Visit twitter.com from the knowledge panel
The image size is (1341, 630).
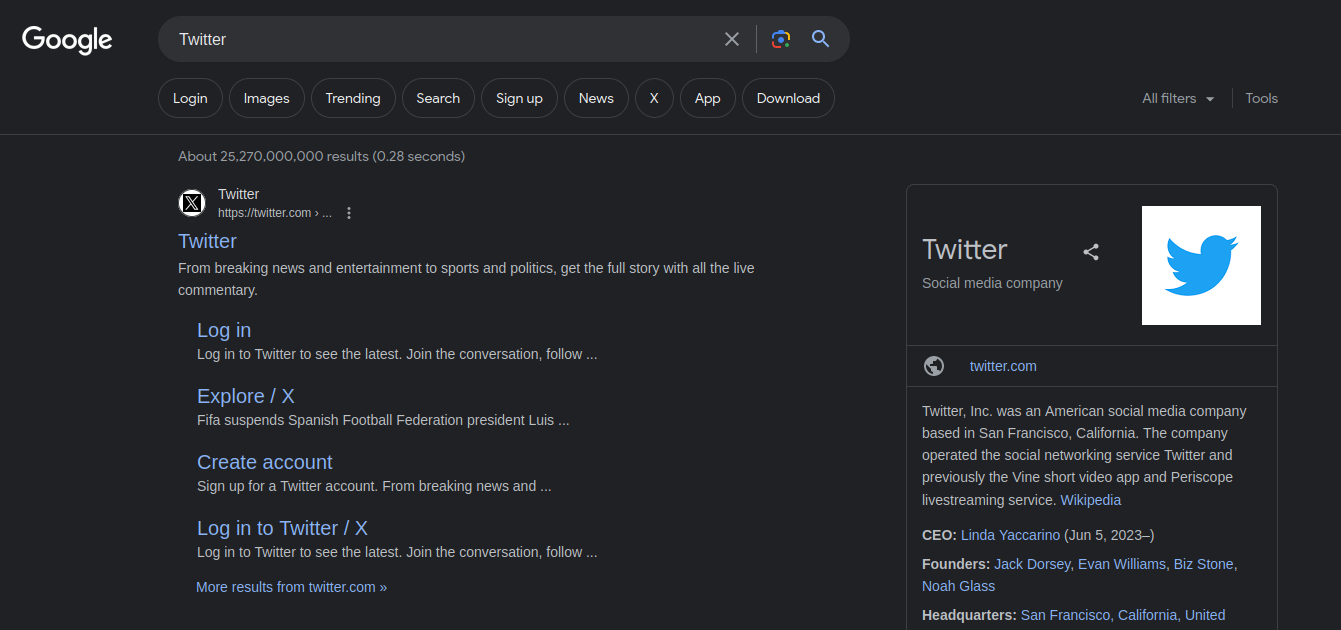pos(1003,366)
